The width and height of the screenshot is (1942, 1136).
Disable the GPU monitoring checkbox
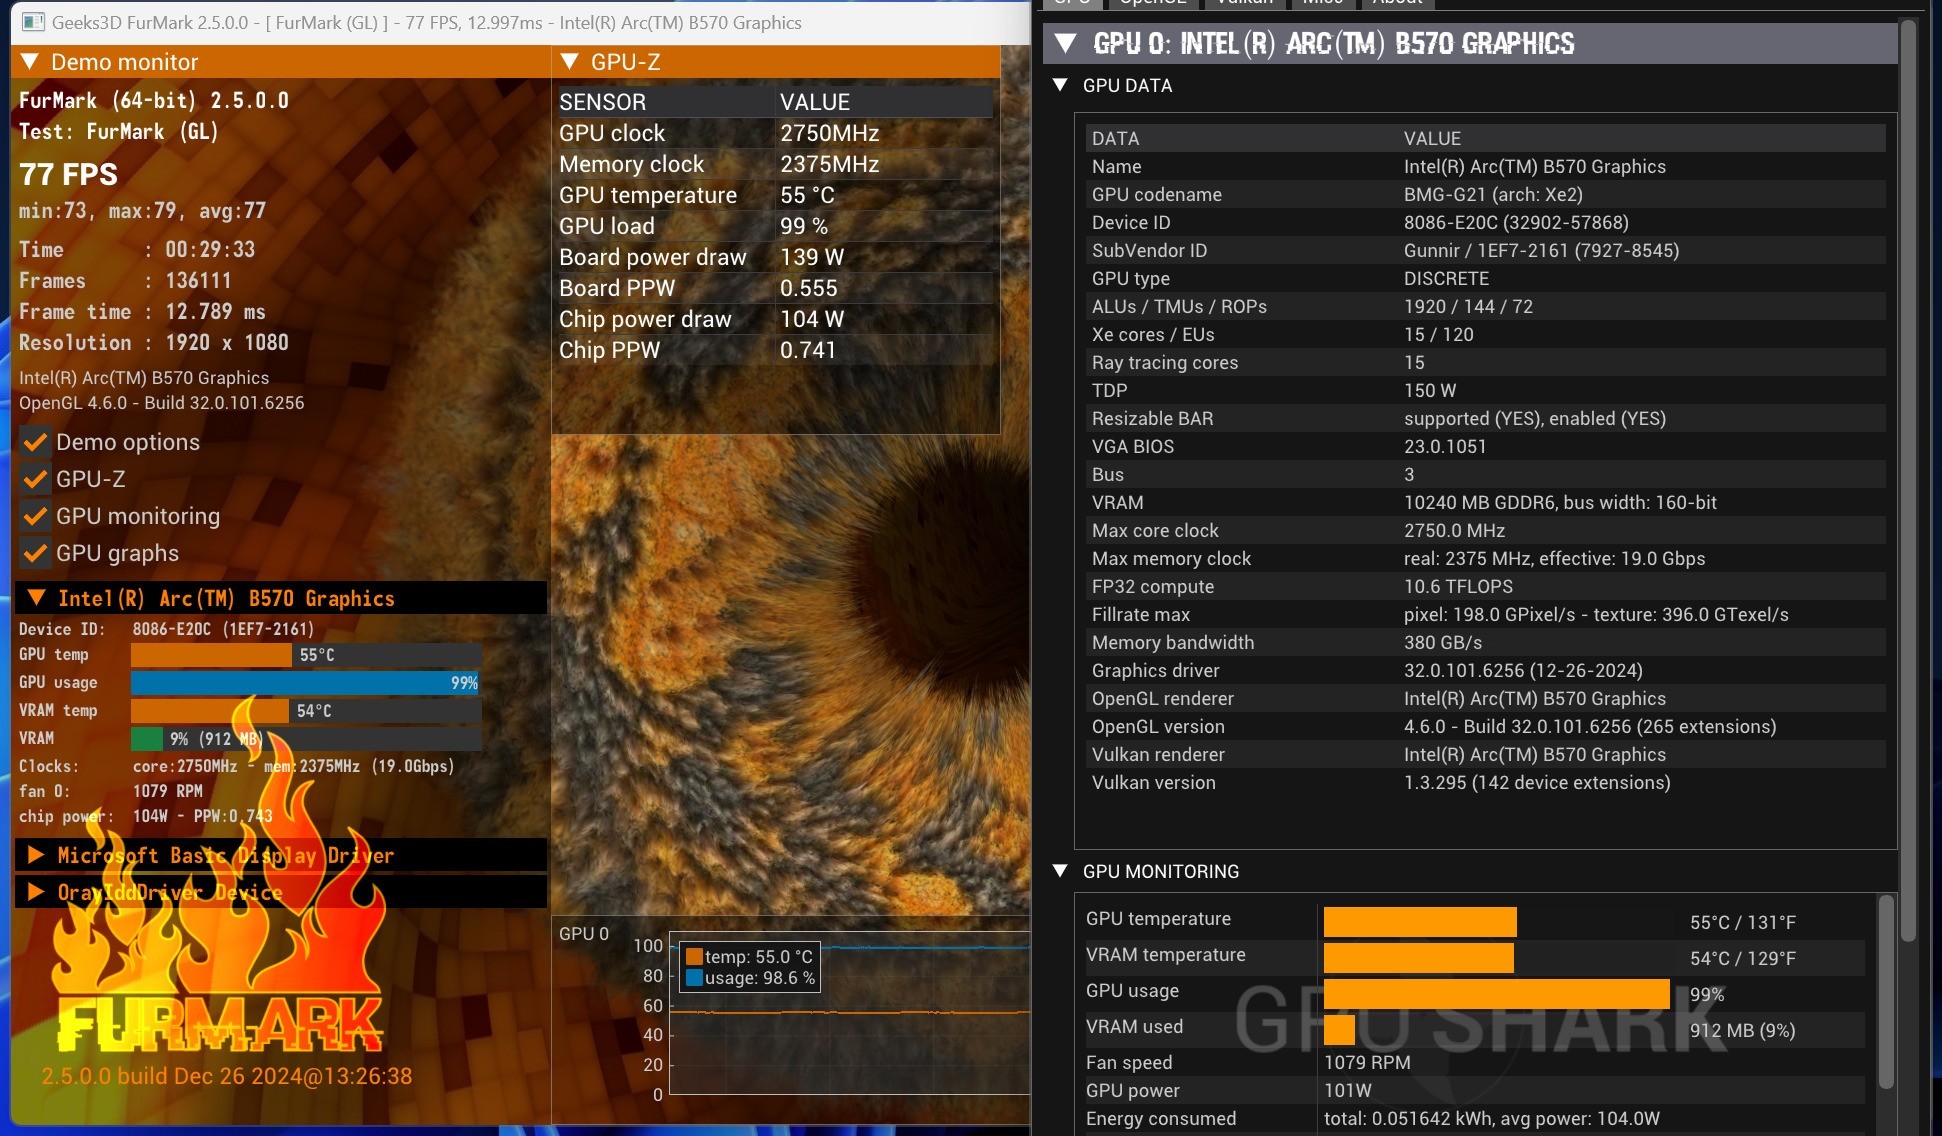click(35, 516)
